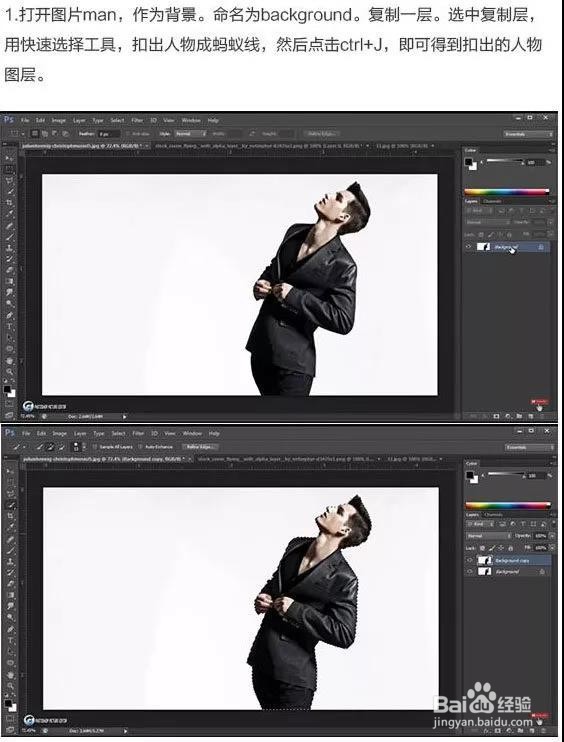Select Background copy layer thumbnail
Screen dimensions: 564x742
point(485,560)
